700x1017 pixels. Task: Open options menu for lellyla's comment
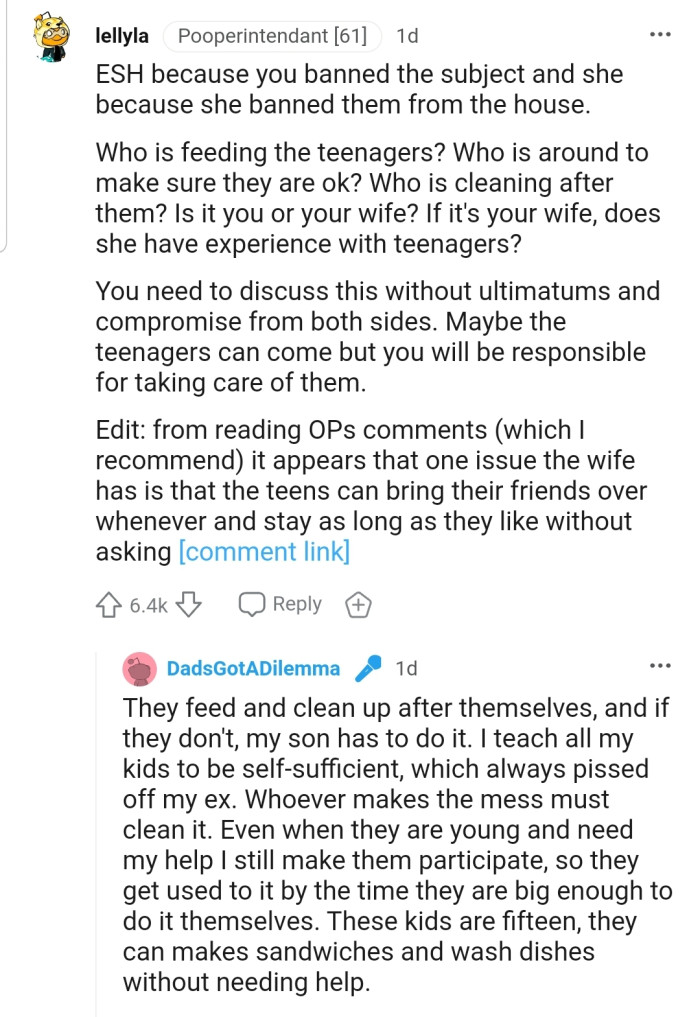click(660, 35)
